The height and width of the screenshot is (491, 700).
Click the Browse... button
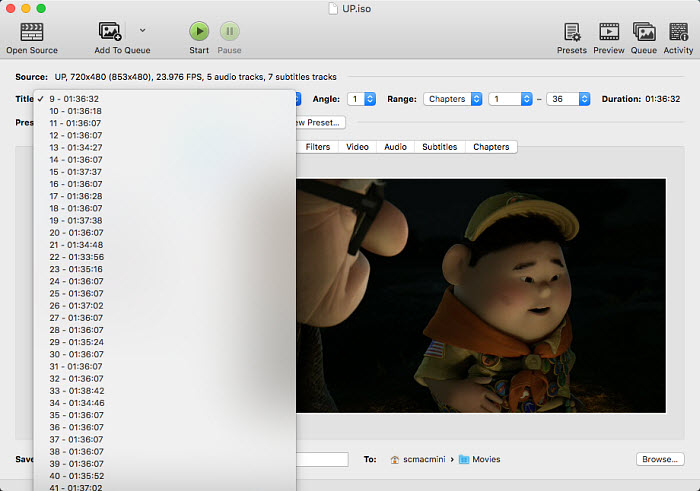[660, 459]
